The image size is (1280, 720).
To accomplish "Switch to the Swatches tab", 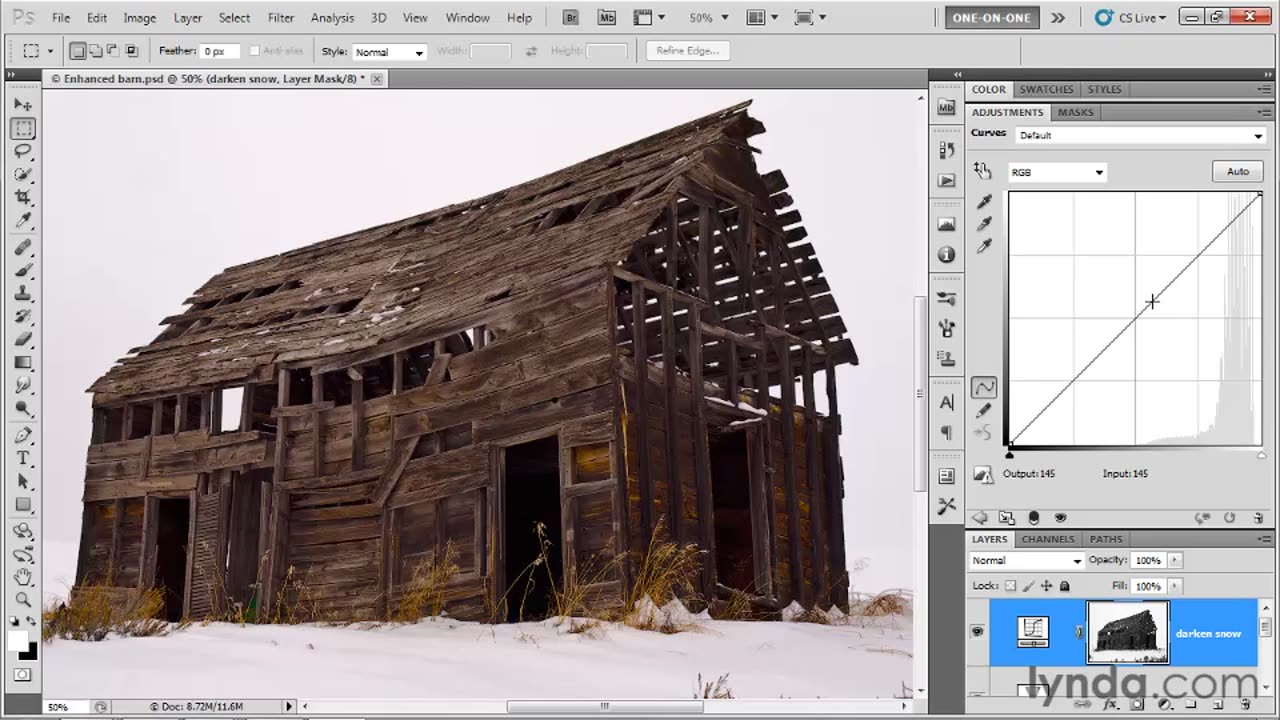I will tap(1046, 89).
